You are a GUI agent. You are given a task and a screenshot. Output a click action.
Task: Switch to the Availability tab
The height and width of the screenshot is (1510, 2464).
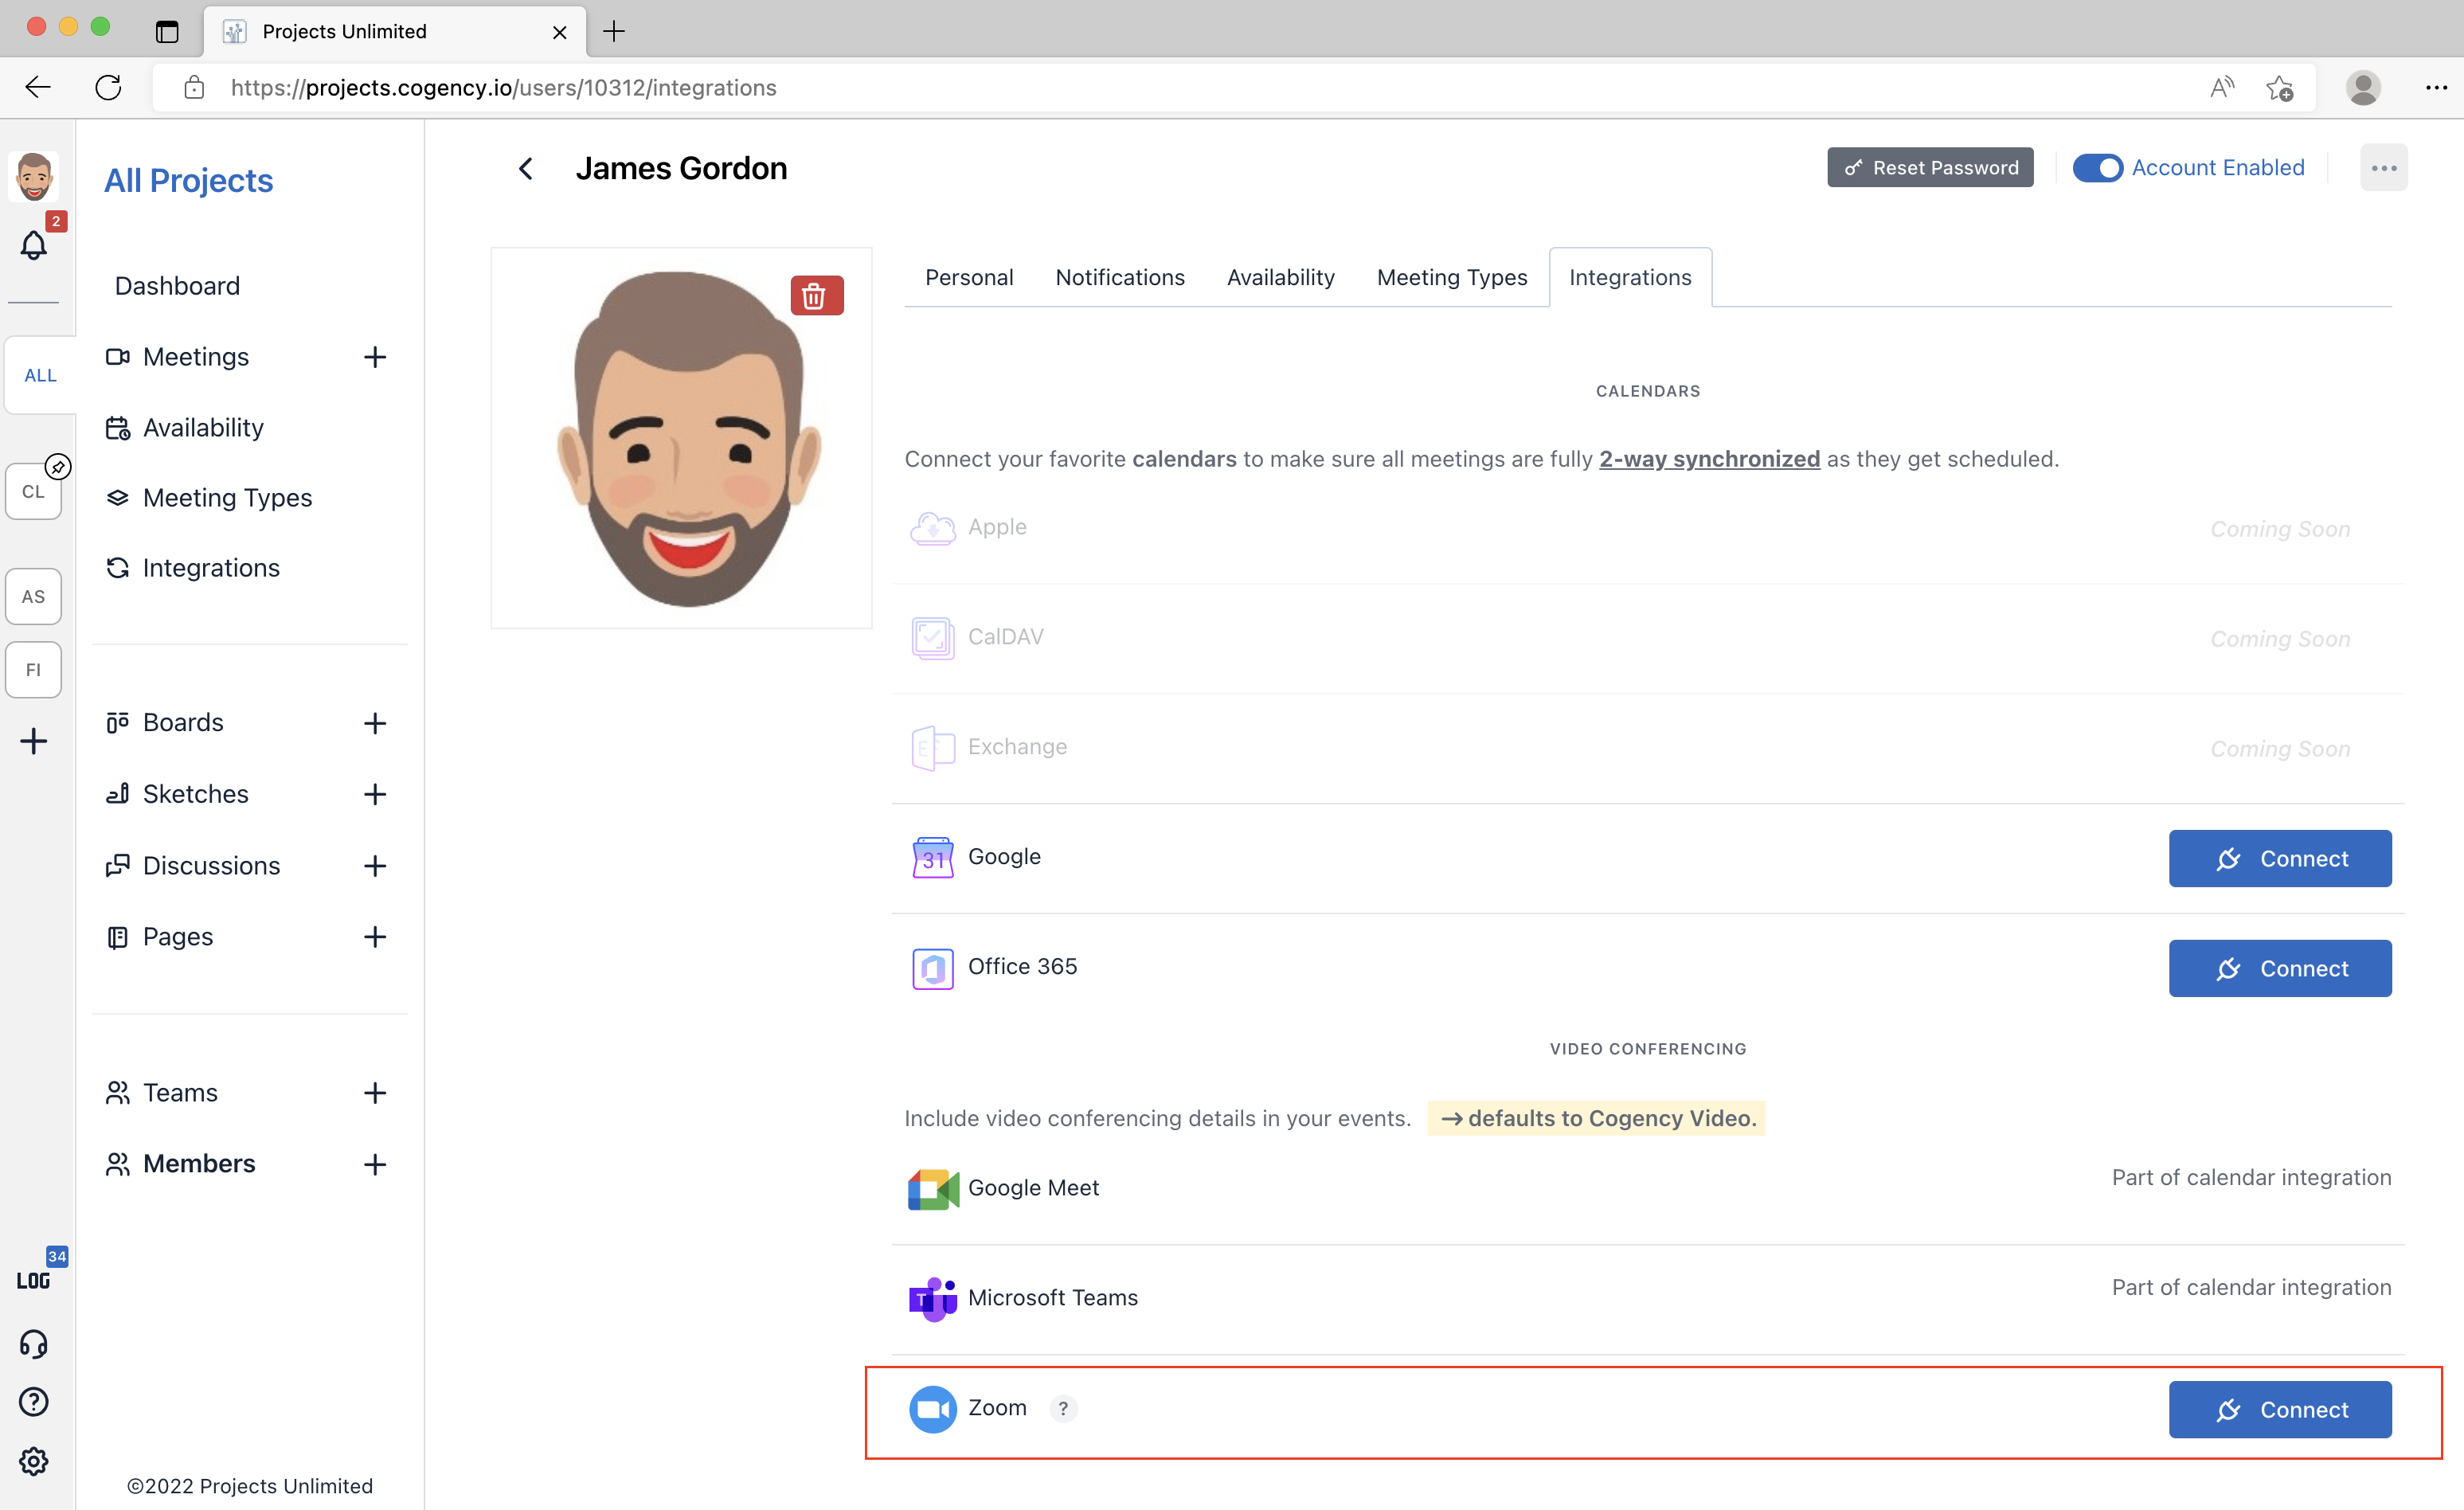[1280, 277]
